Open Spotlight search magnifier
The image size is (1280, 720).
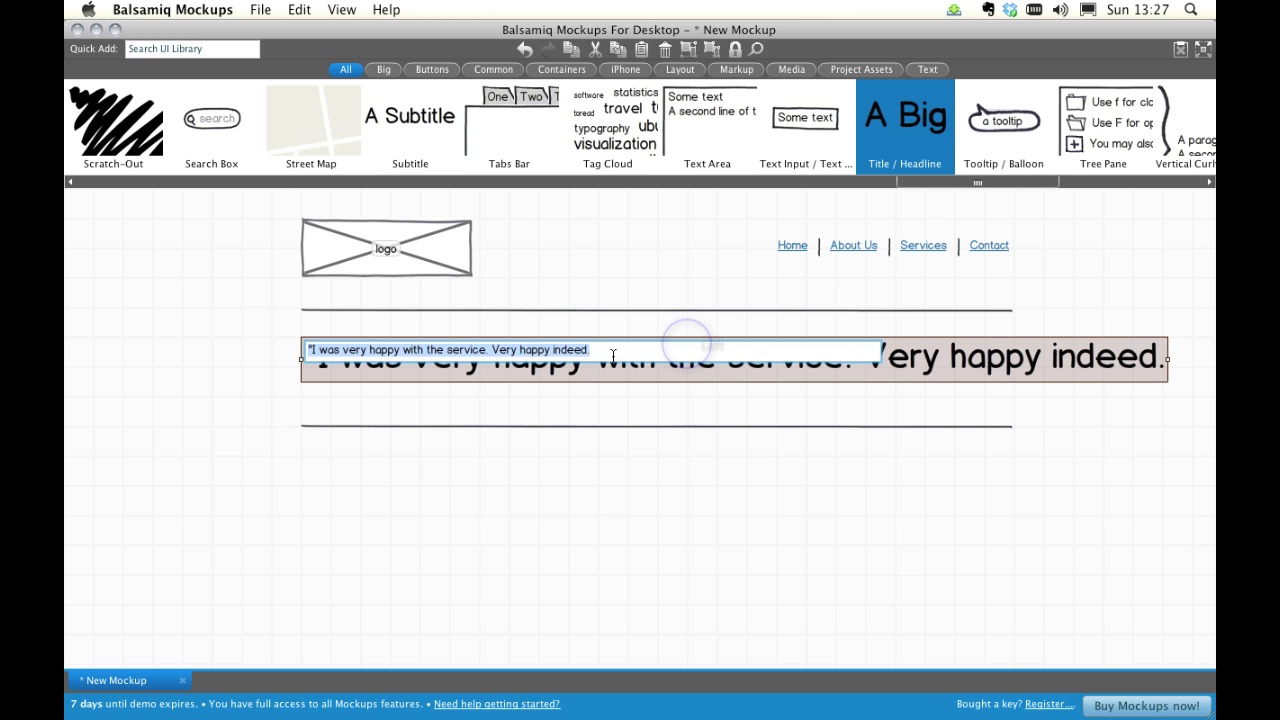tap(1191, 9)
